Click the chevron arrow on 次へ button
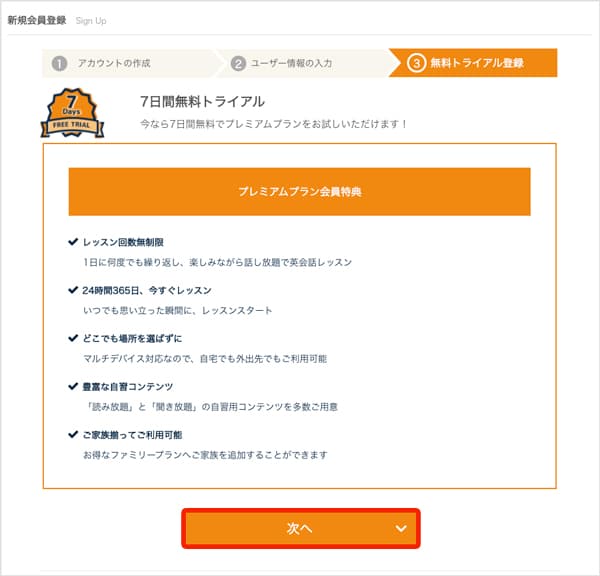The height and width of the screenshot is (576, 600). point(401,528)
